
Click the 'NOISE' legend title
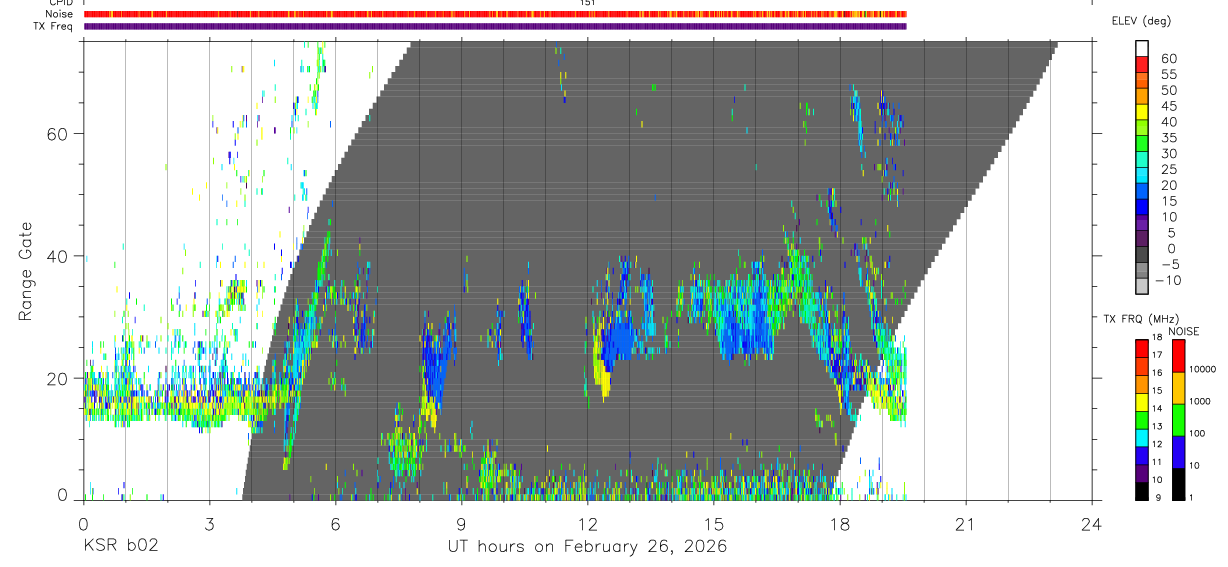click(x=1183, y=331)
